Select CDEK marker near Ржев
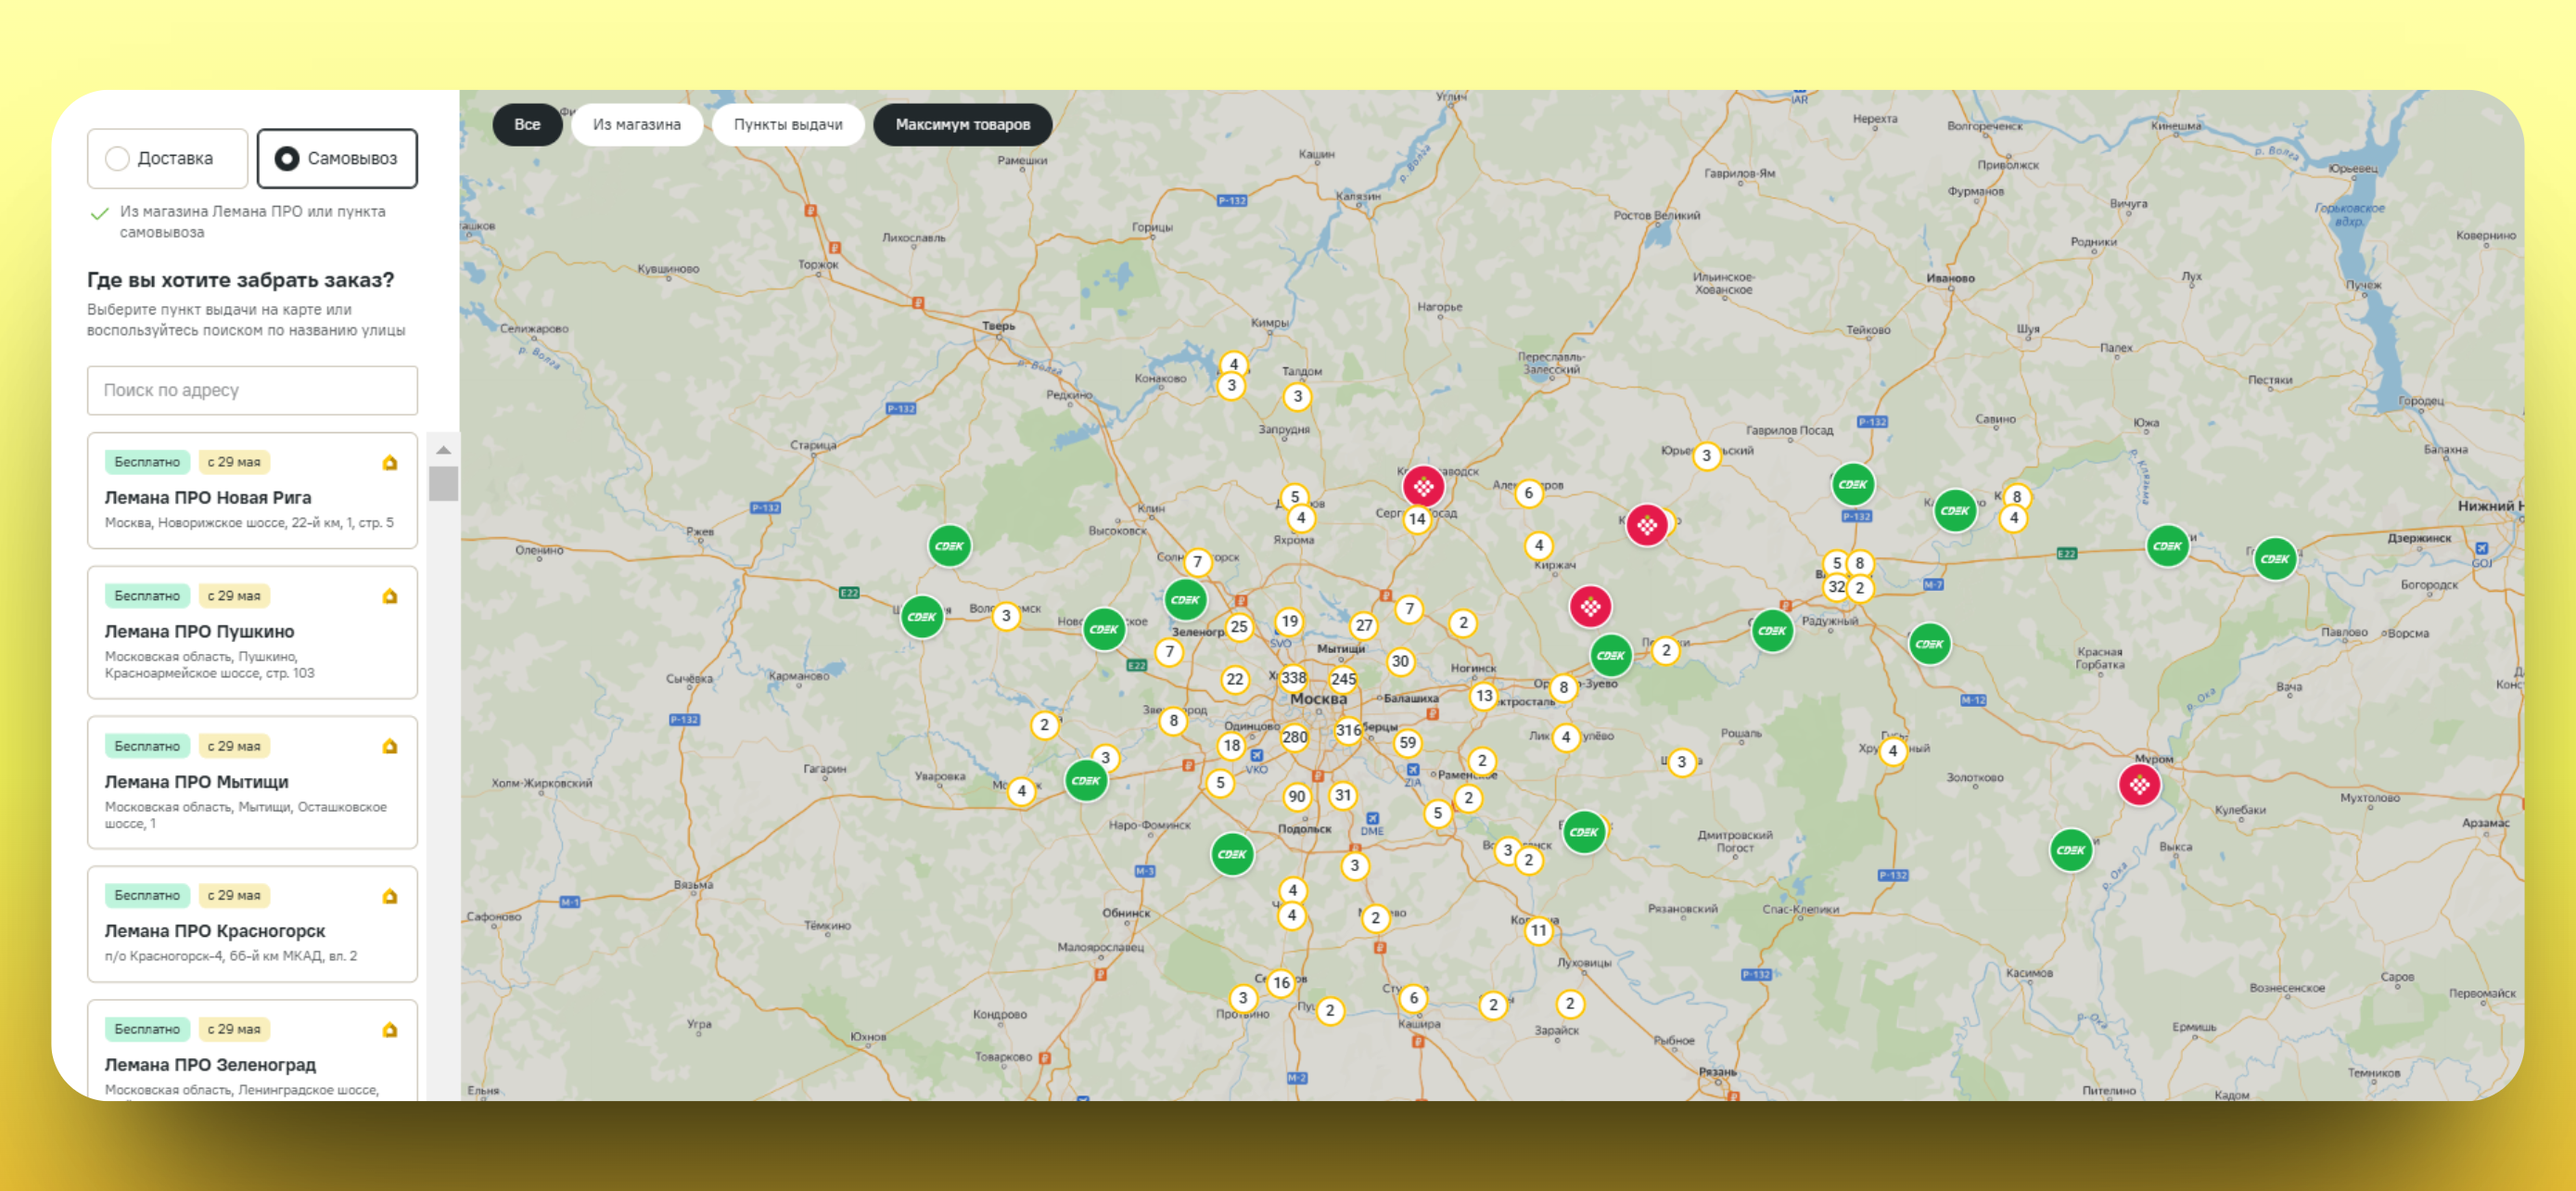The height and width of the screenshot is (1191, 2576). pyautogui.click(x=949, y=546)
